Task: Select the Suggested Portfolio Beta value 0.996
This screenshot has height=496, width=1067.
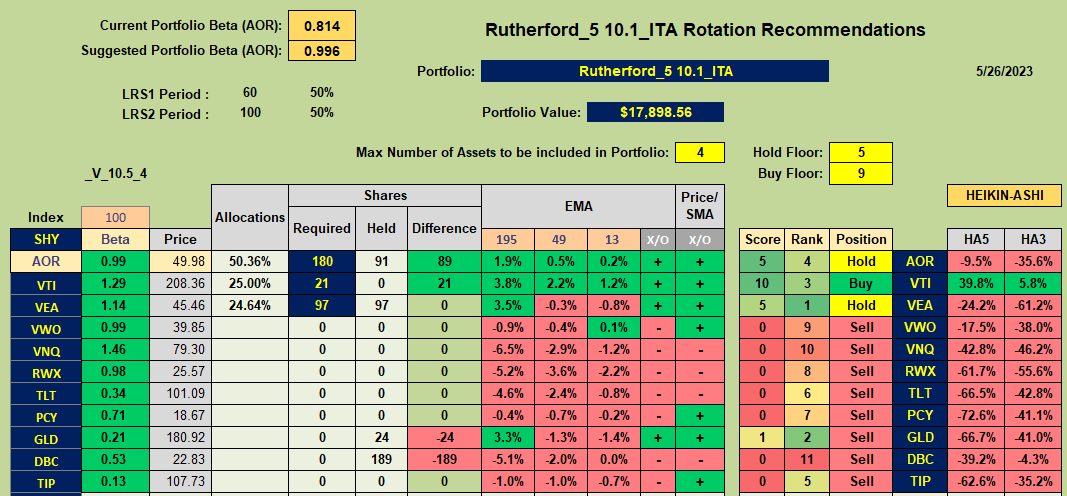Action: click(x=322, y=51)
